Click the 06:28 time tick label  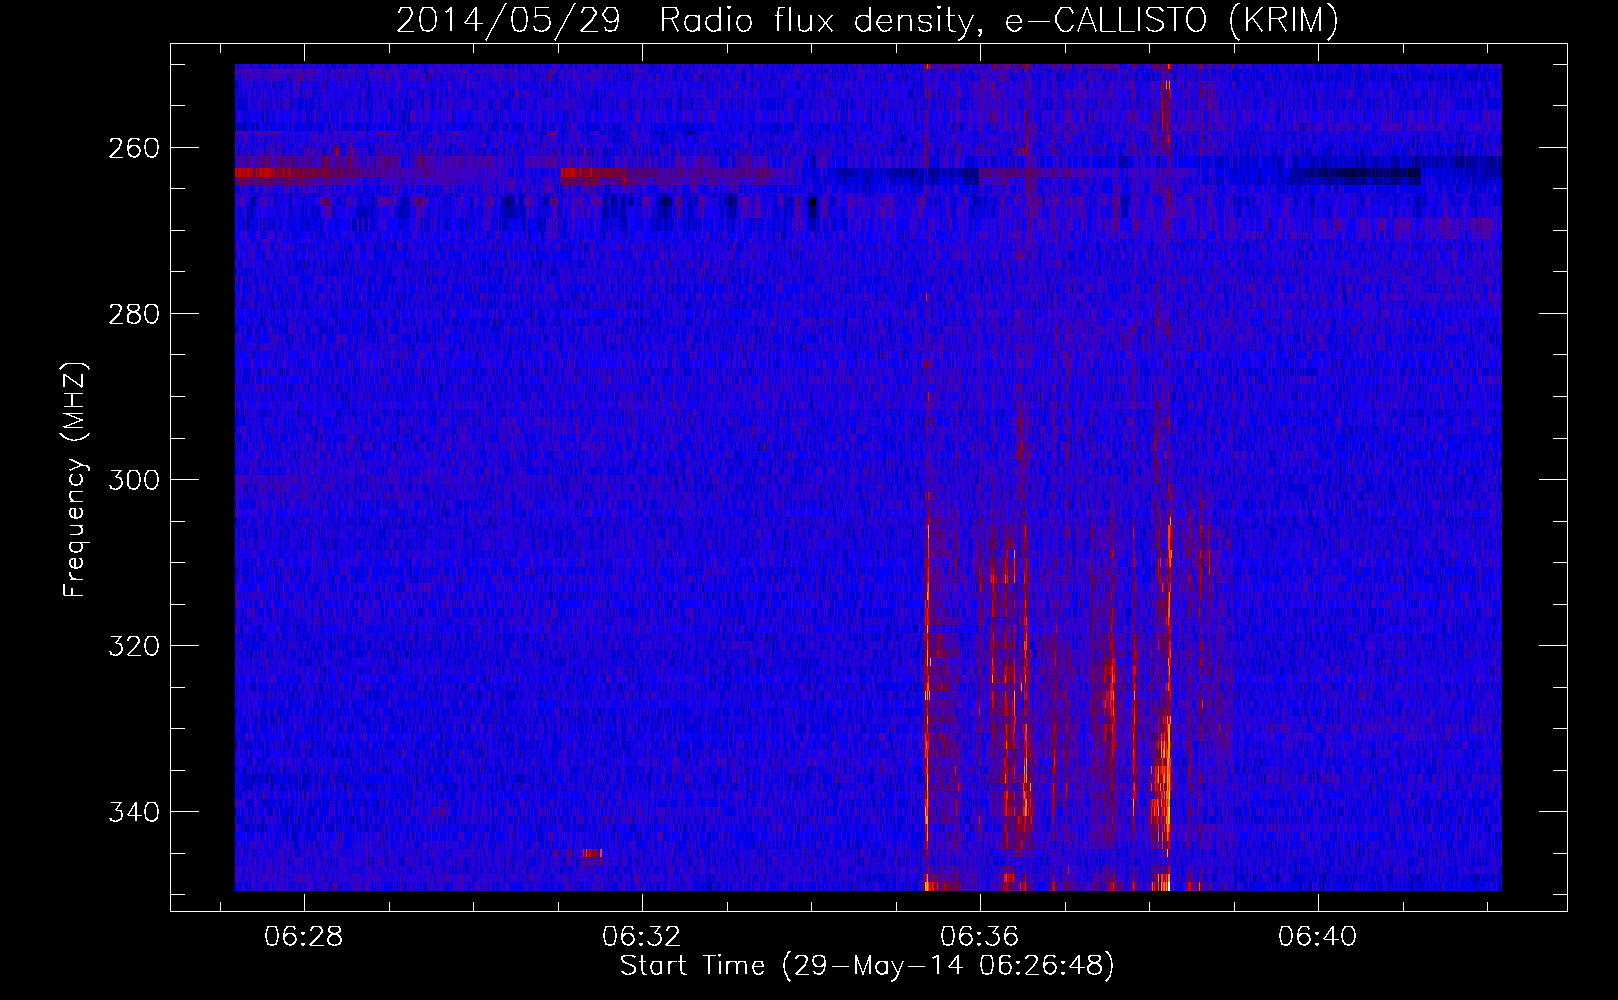pos(303,936)
